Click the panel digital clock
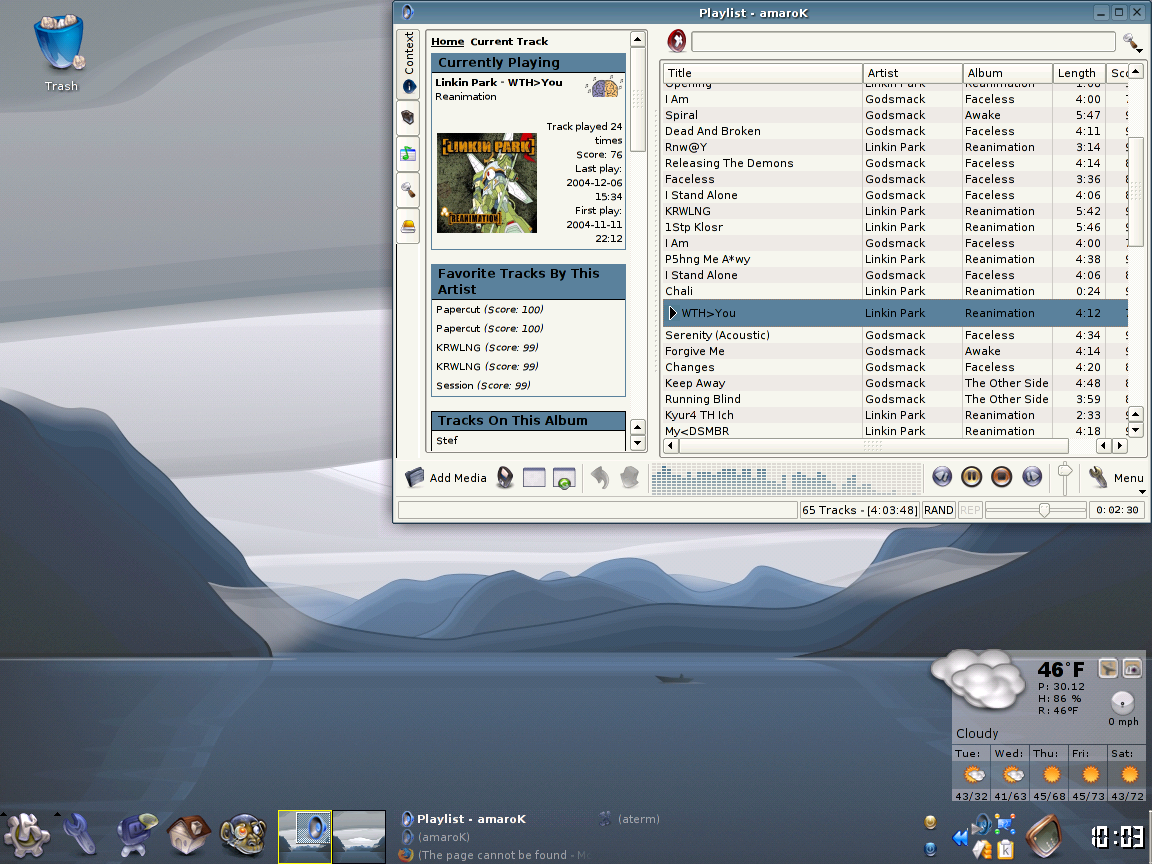The width and height of the screenshot is (1152, 864). coord(1117,837)
